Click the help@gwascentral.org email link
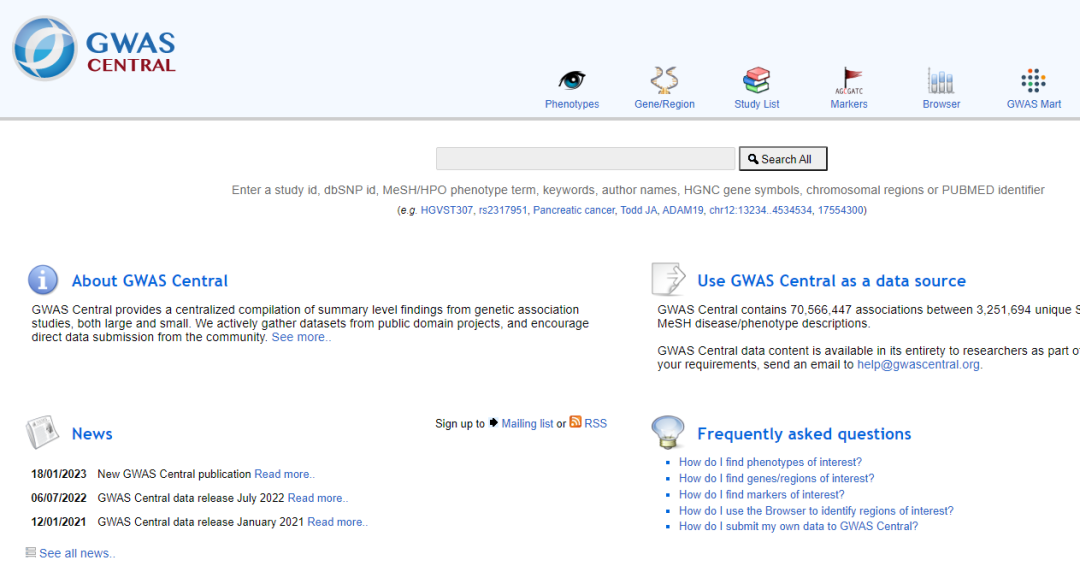This screenshot has width=1080, height=566. click(x=919, y=365)
